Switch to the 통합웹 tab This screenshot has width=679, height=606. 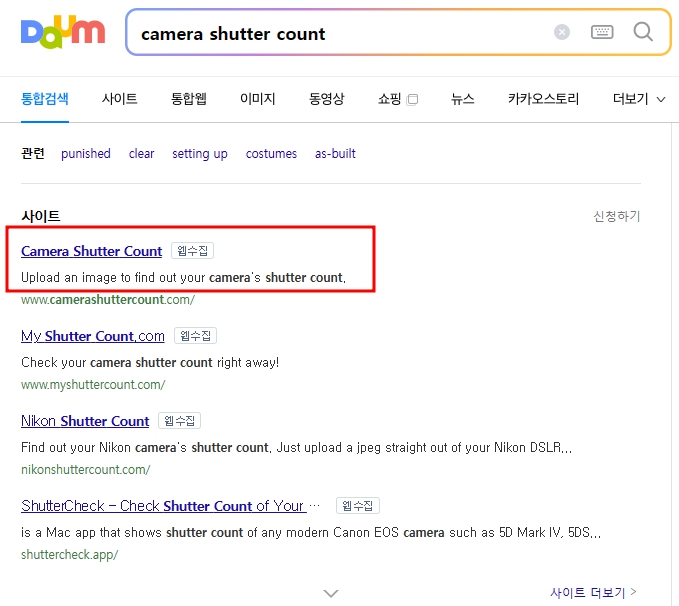(188, 99)
